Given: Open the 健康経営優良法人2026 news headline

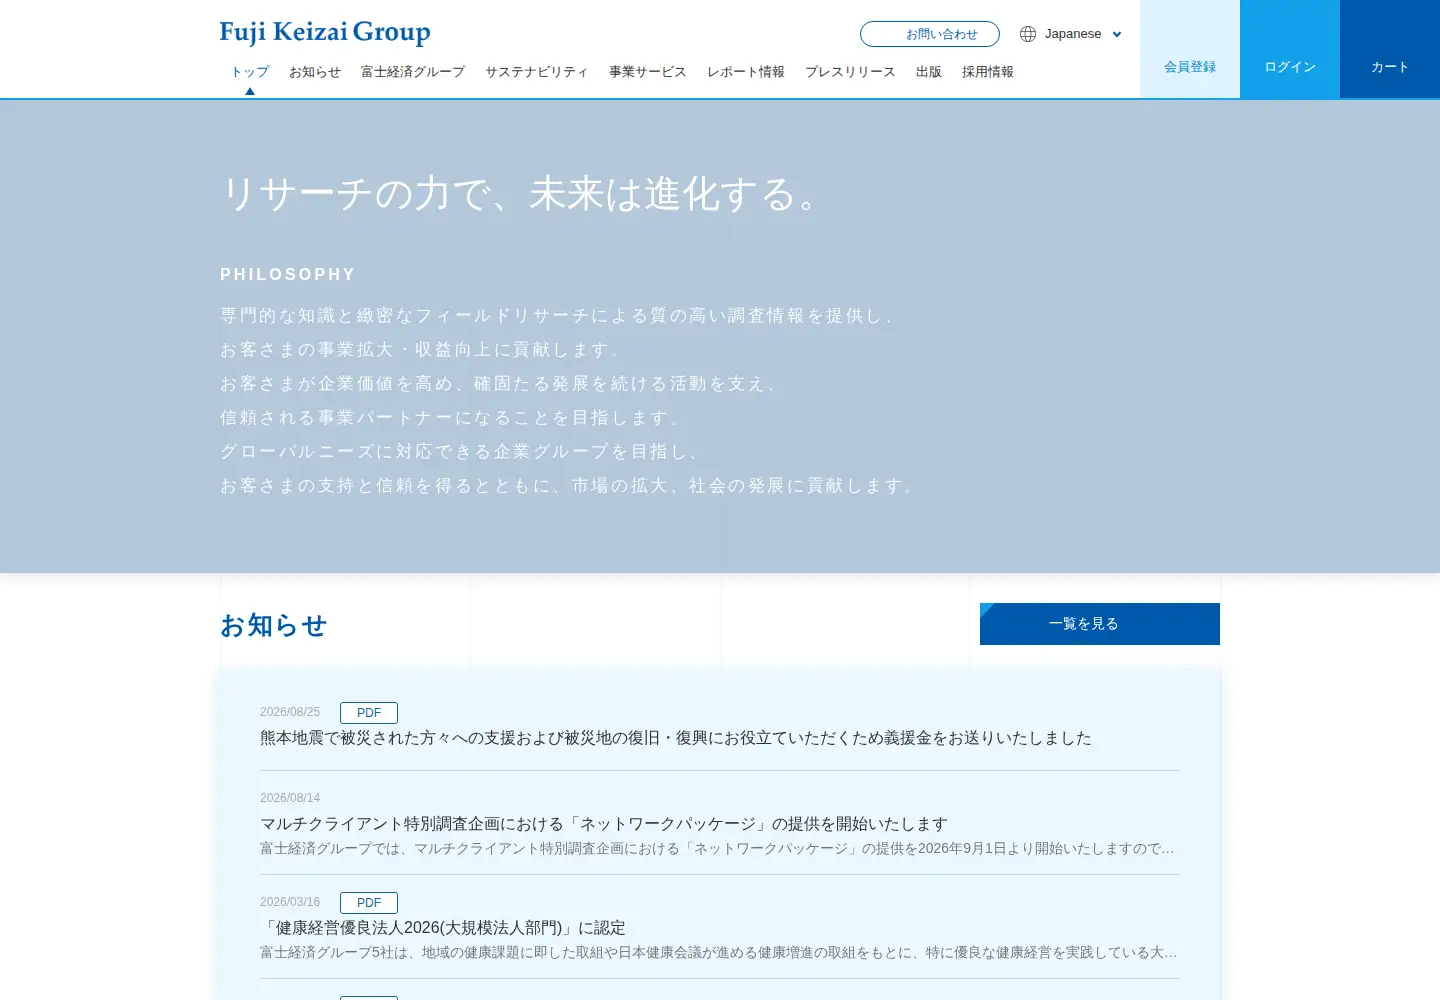Looking at the screenshot, I should tap(443, 928).
